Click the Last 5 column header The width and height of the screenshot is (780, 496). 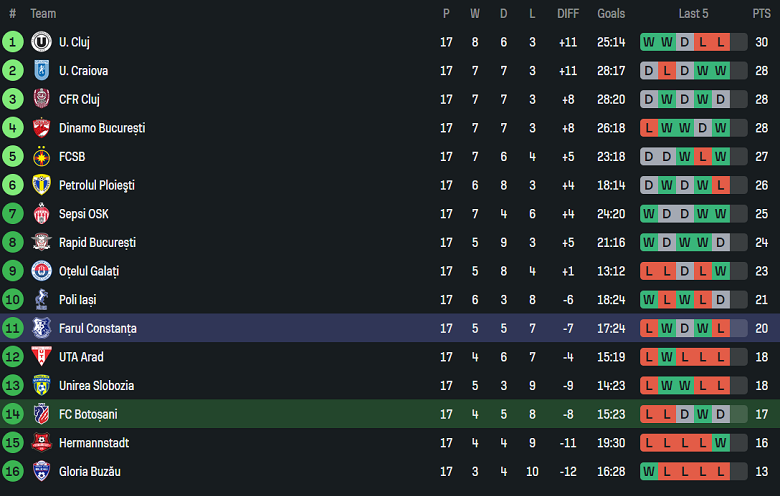point(693,14)
